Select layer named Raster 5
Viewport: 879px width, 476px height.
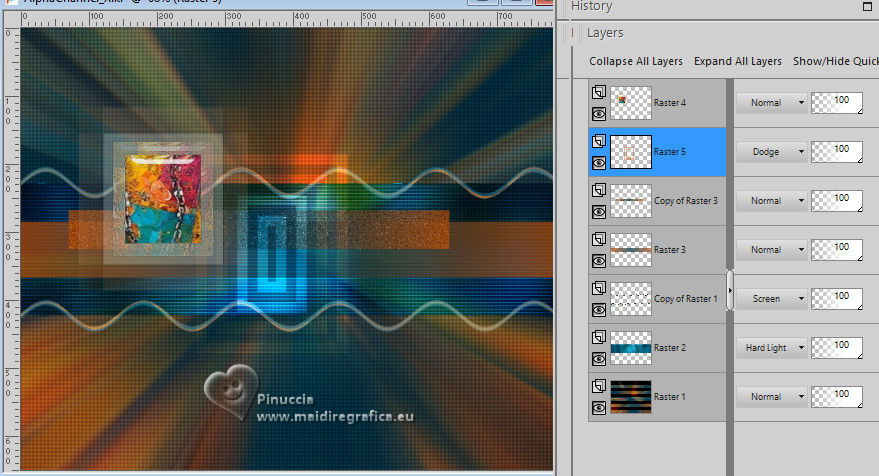(670, 151)
